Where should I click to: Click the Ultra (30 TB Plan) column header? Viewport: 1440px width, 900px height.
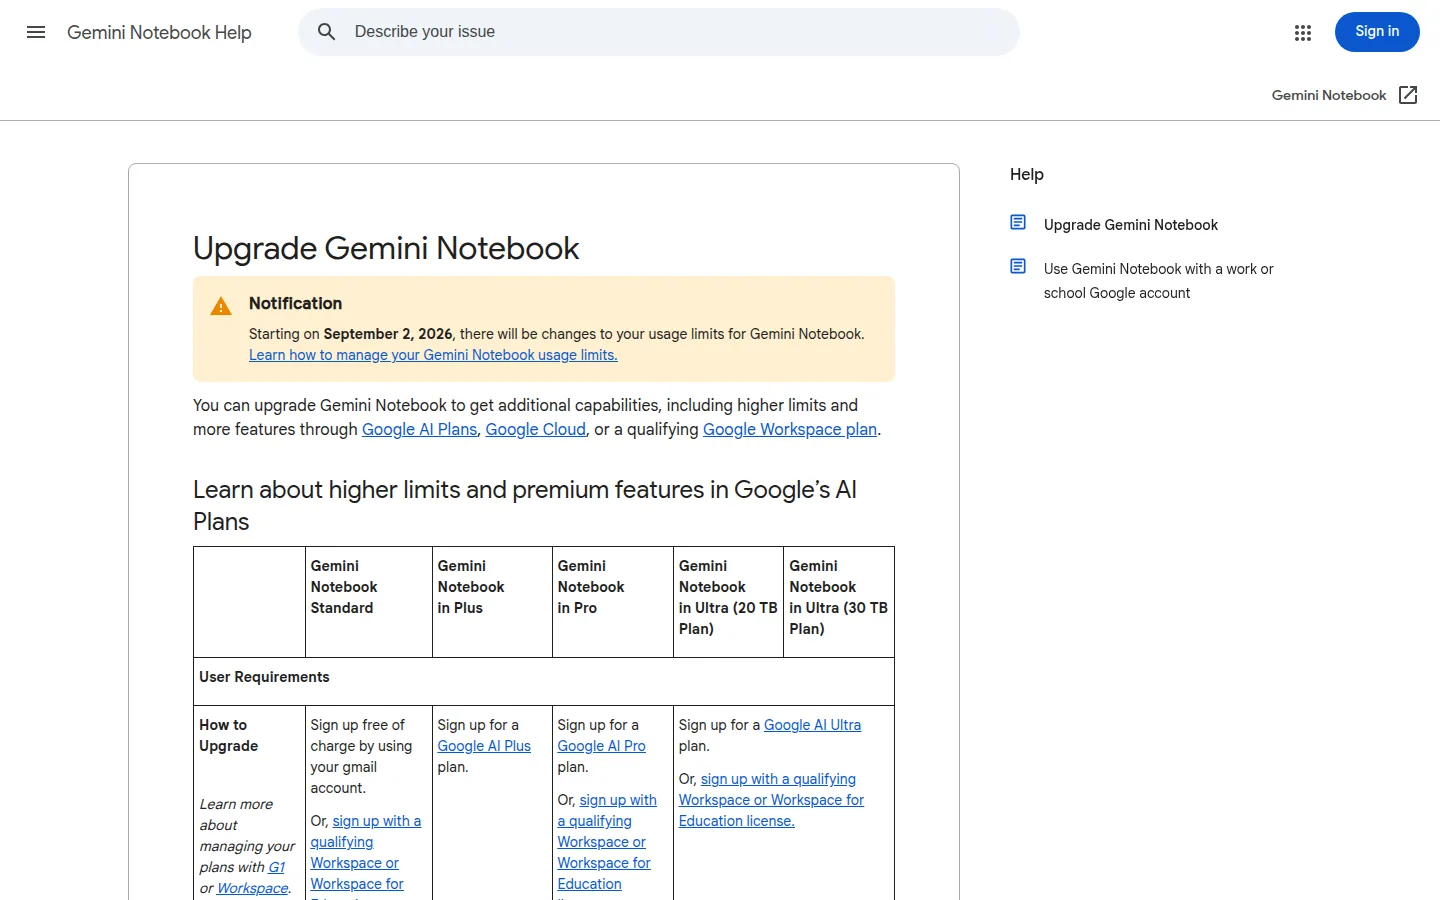(839, 602)
